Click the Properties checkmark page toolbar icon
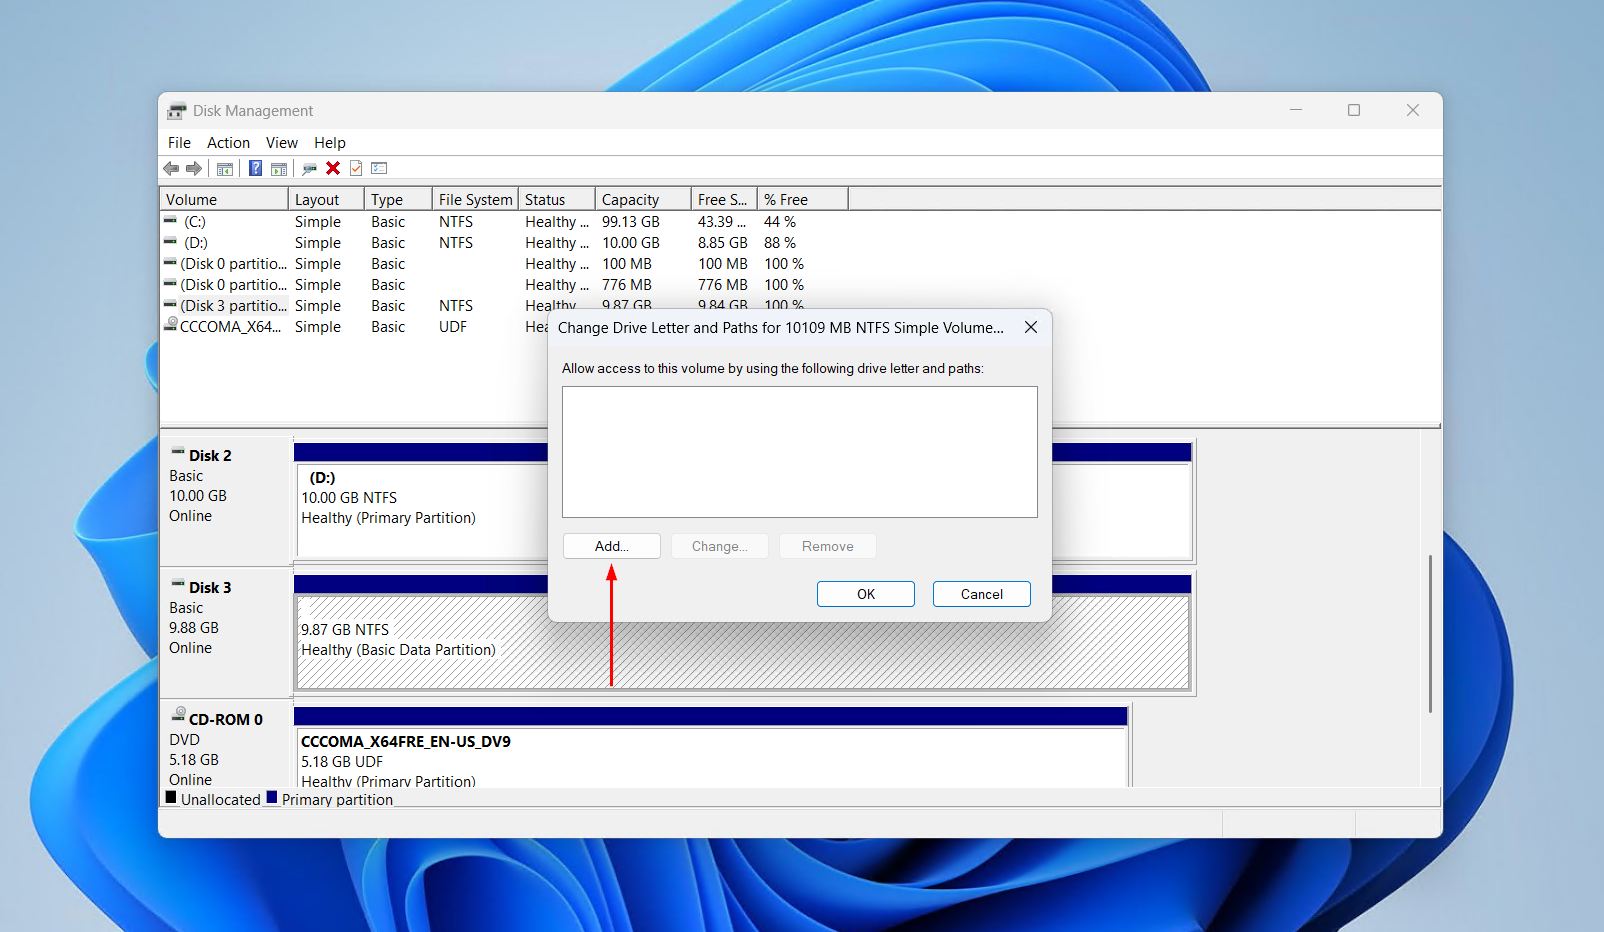Image resolution: width=1604 pixels, height=932 pixels. pos(356,168)
